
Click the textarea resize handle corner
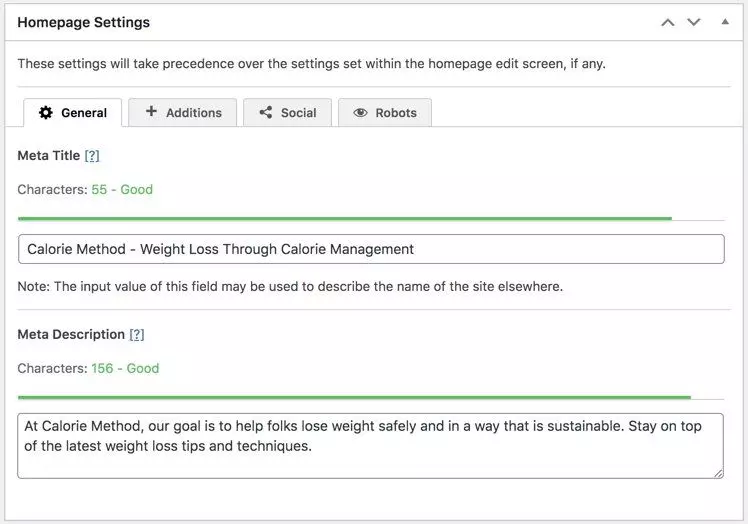click(718, 473)
